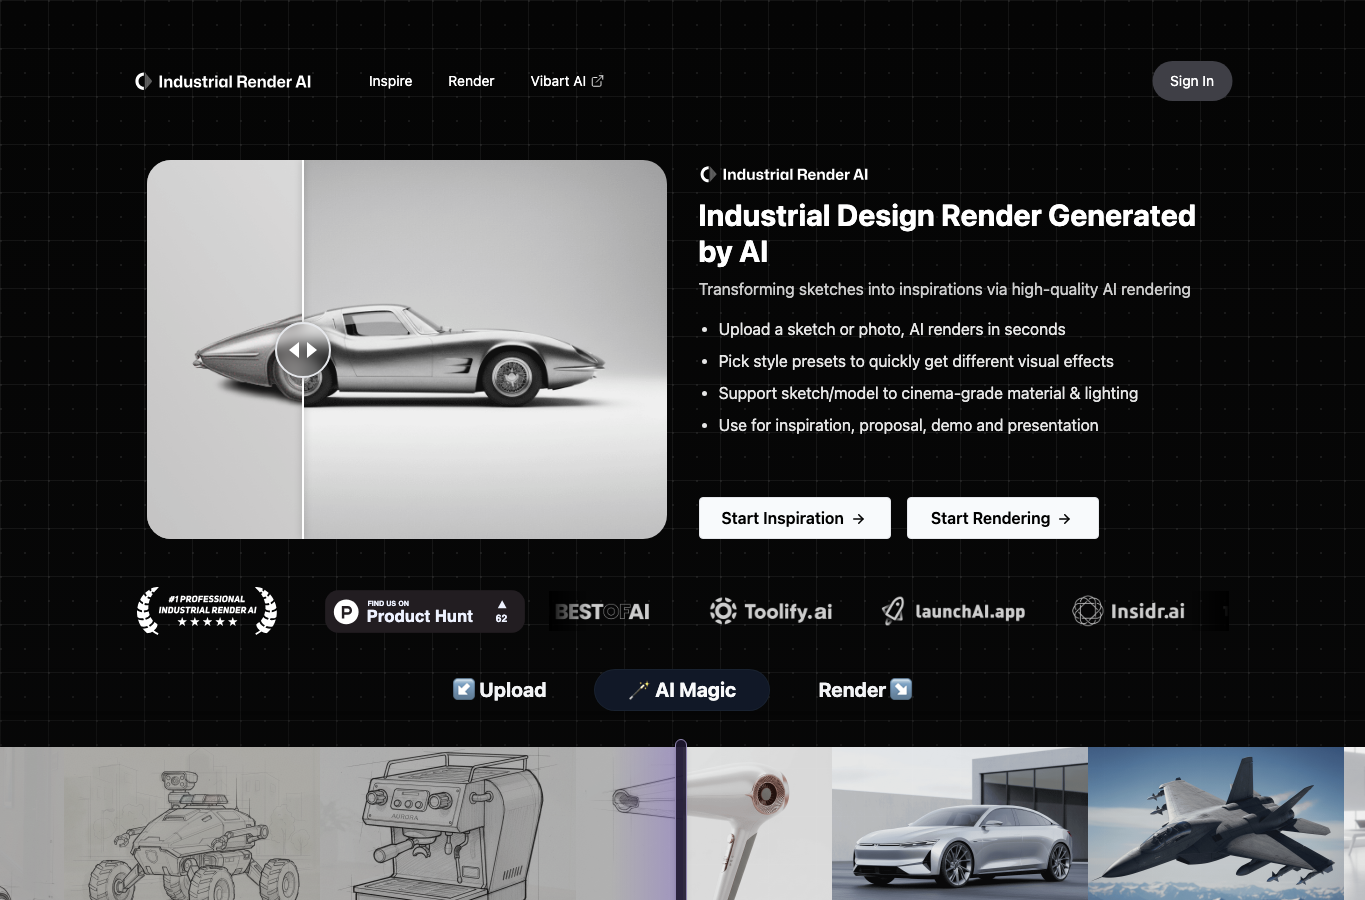
Task: Open the fighter jet render thumbnail
Action: [1216, 823]
